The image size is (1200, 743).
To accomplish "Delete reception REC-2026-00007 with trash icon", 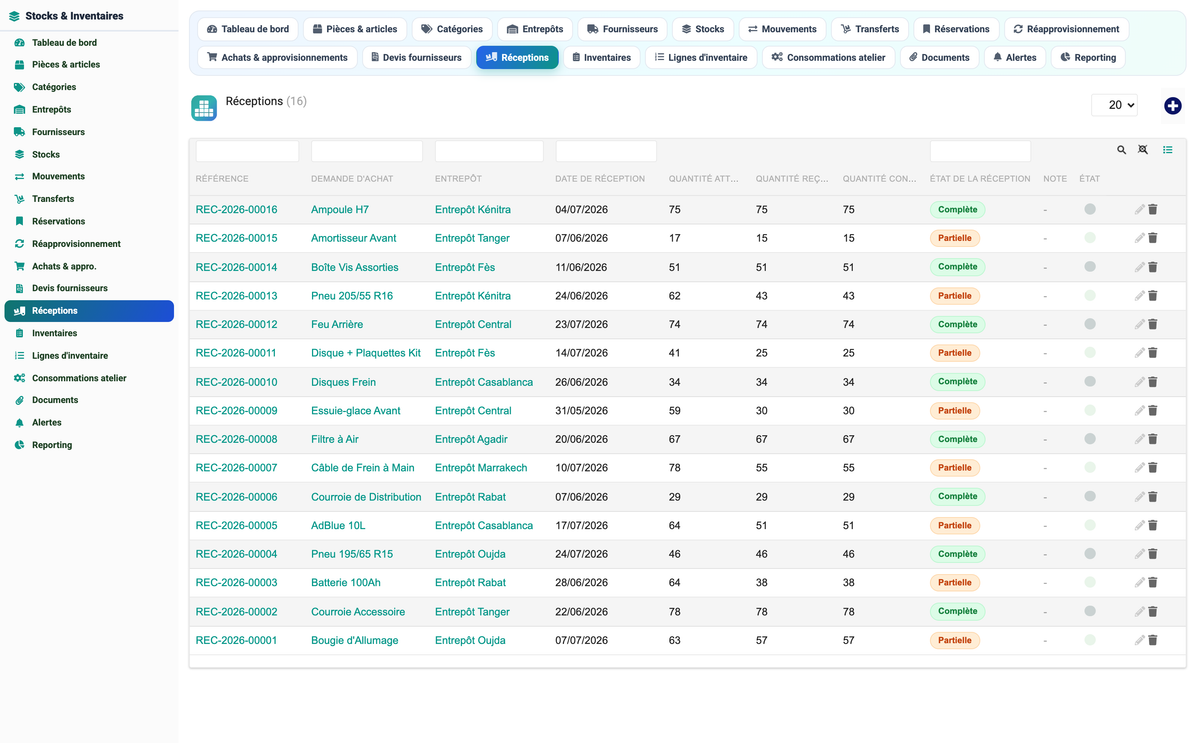I will pos(1153,468).
